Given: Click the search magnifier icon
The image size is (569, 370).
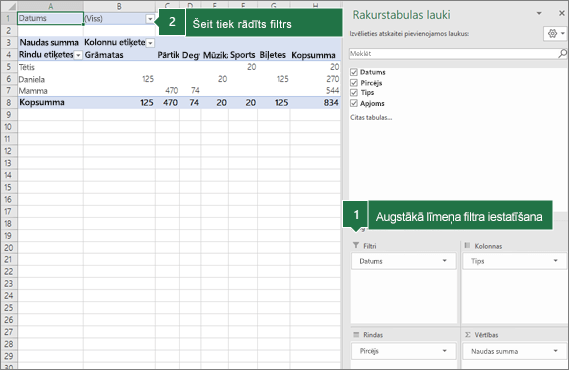Looking at the screenshot, I should (562, 54).
